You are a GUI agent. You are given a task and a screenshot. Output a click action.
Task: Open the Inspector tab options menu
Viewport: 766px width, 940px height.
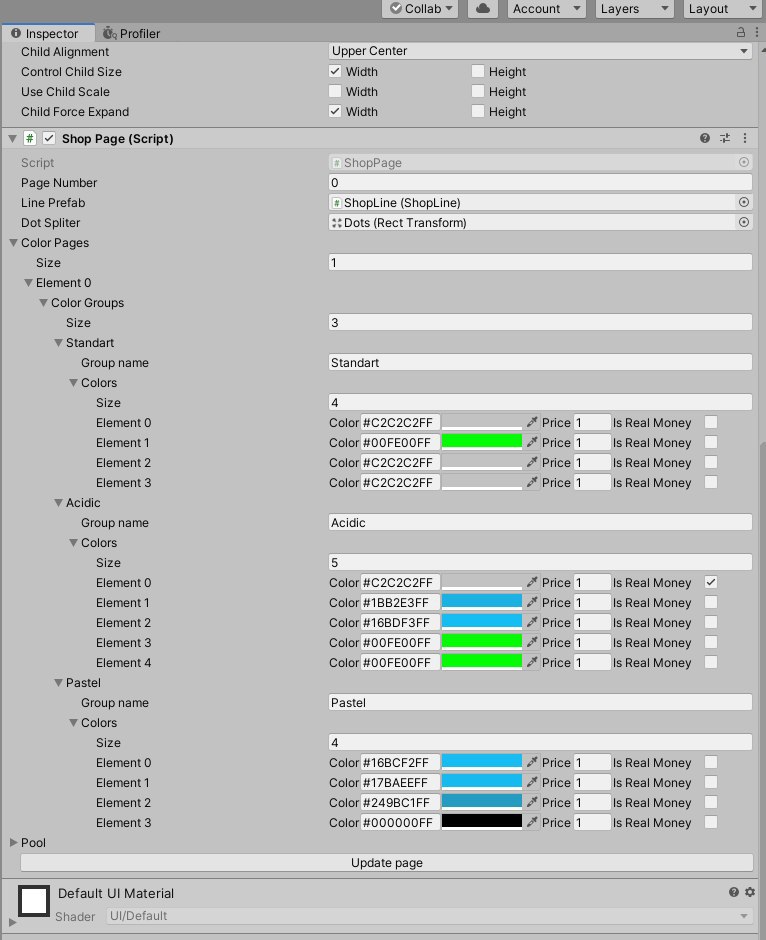757,32
